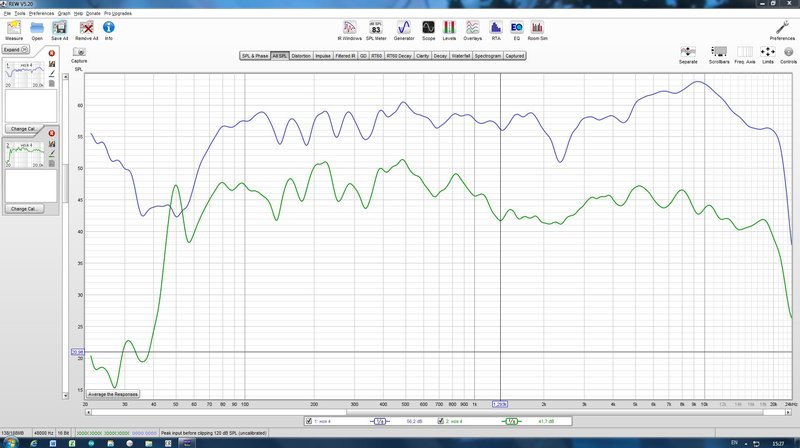
Task: Uncheck trace 1 in legend
Action: tap(309, 421)
